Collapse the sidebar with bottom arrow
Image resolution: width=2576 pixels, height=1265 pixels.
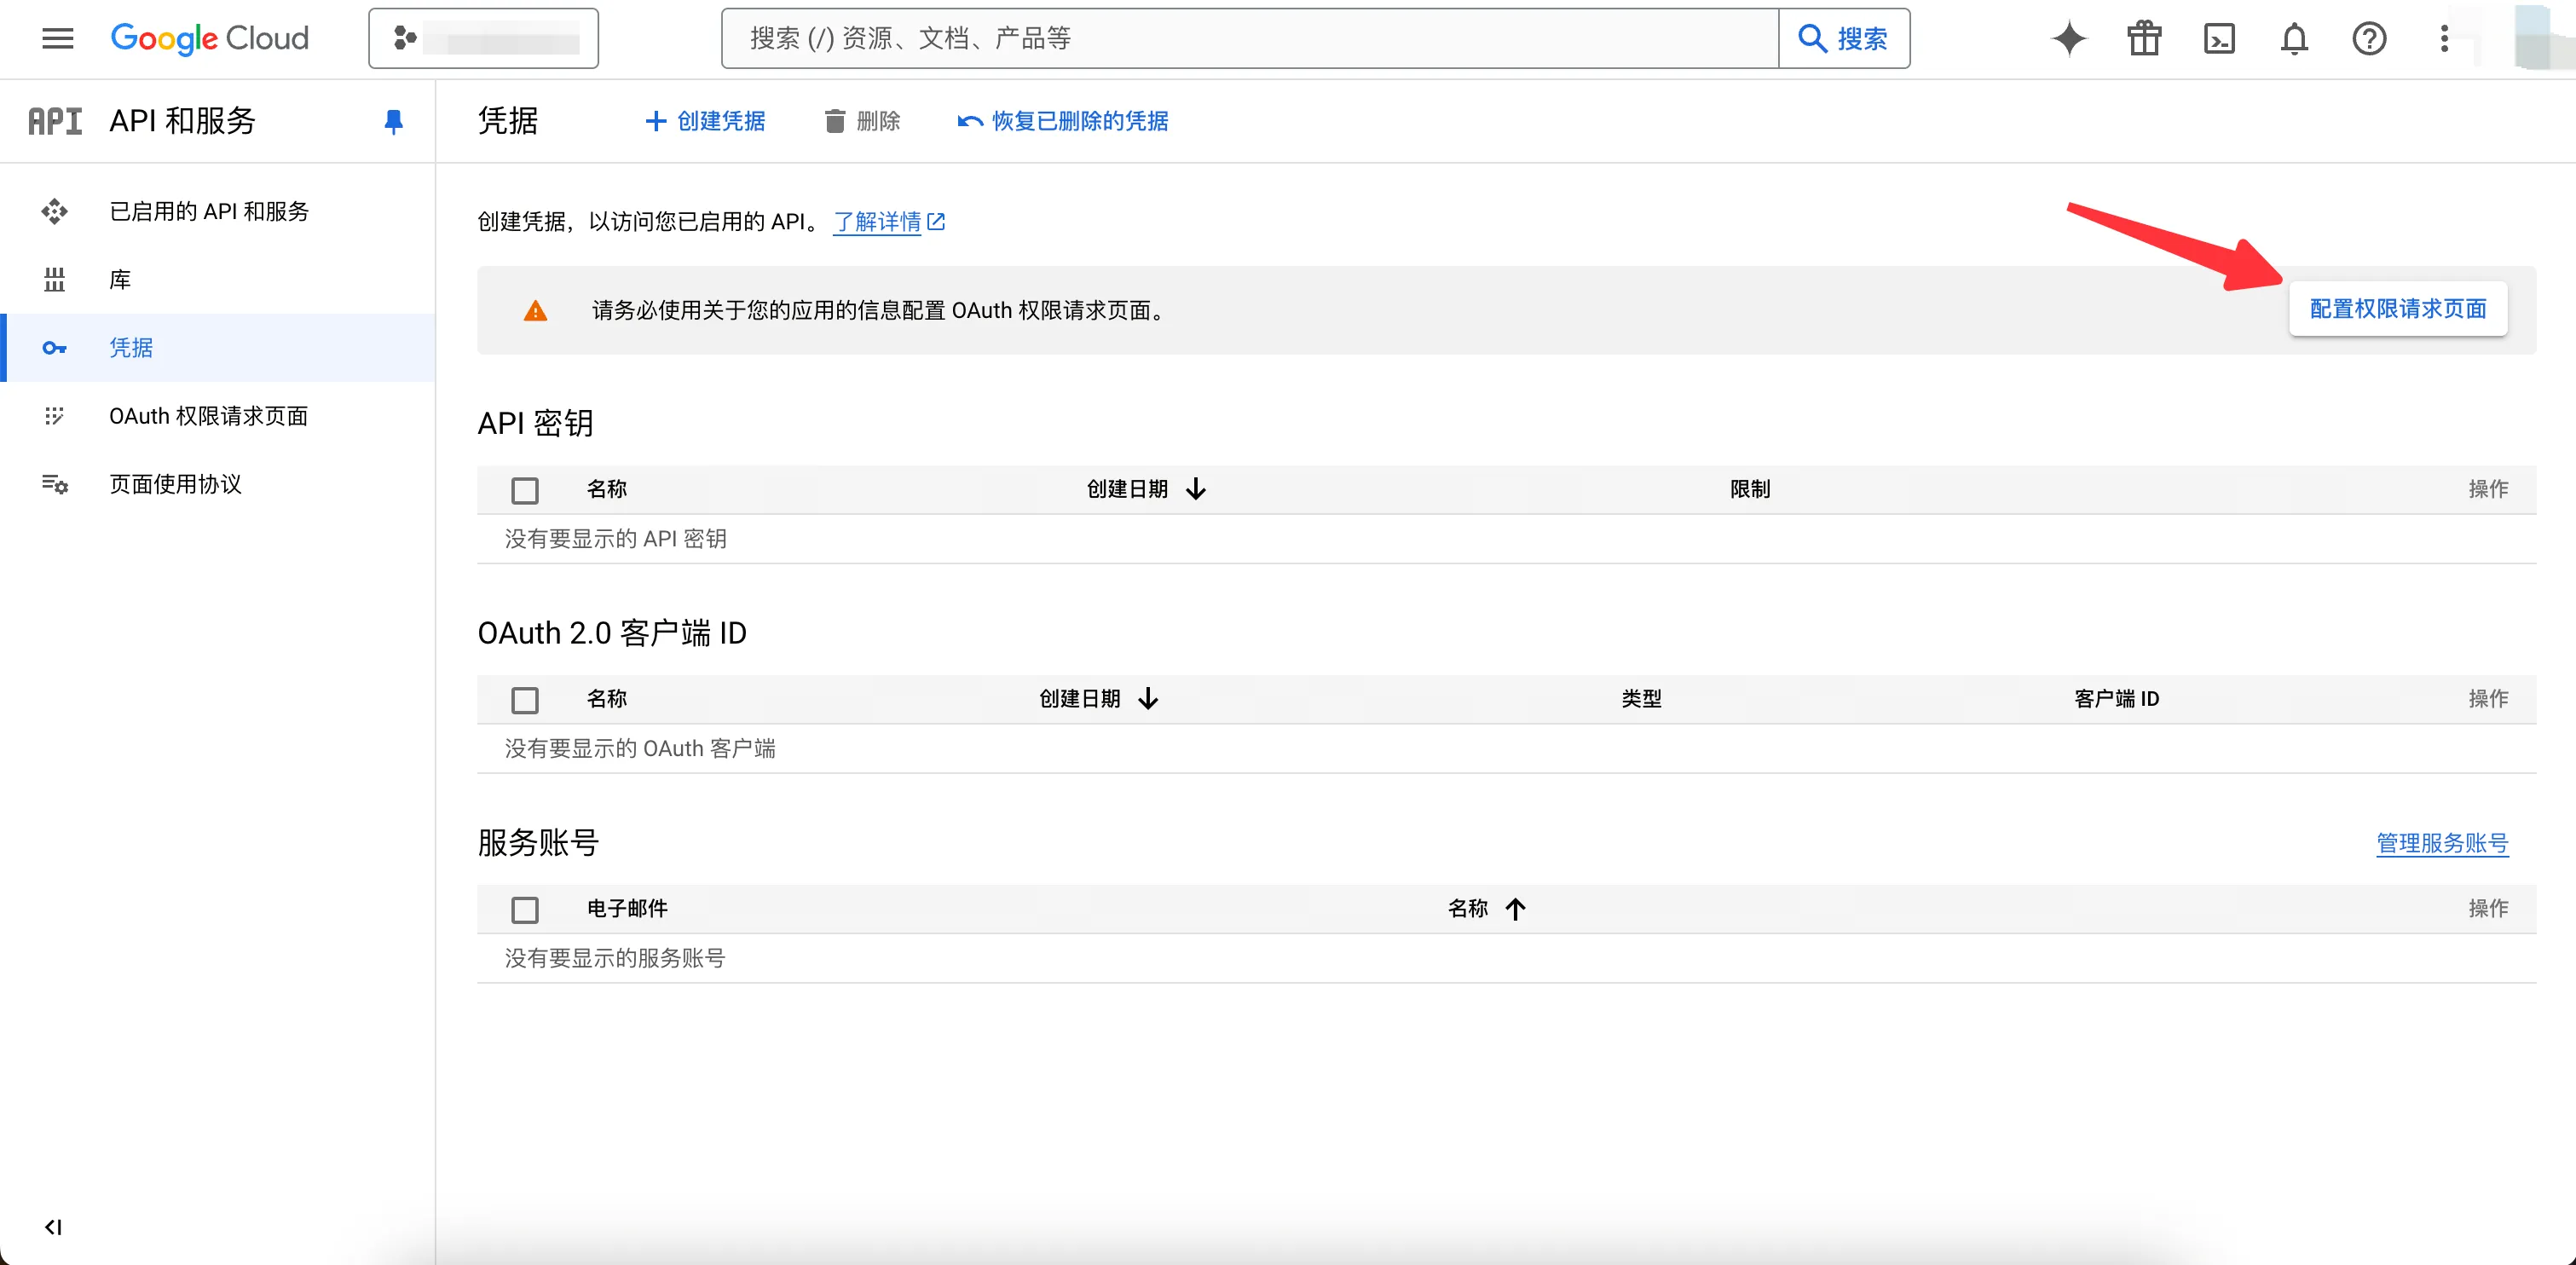53,1226
